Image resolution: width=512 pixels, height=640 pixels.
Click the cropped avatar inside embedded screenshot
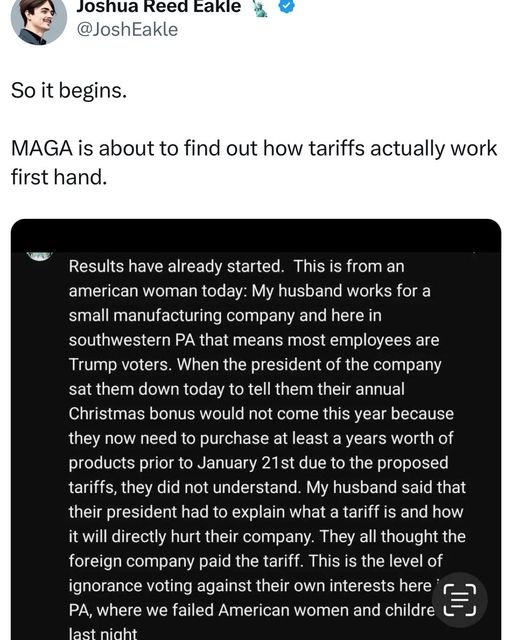pyautogui.click(x=39, y=256)
